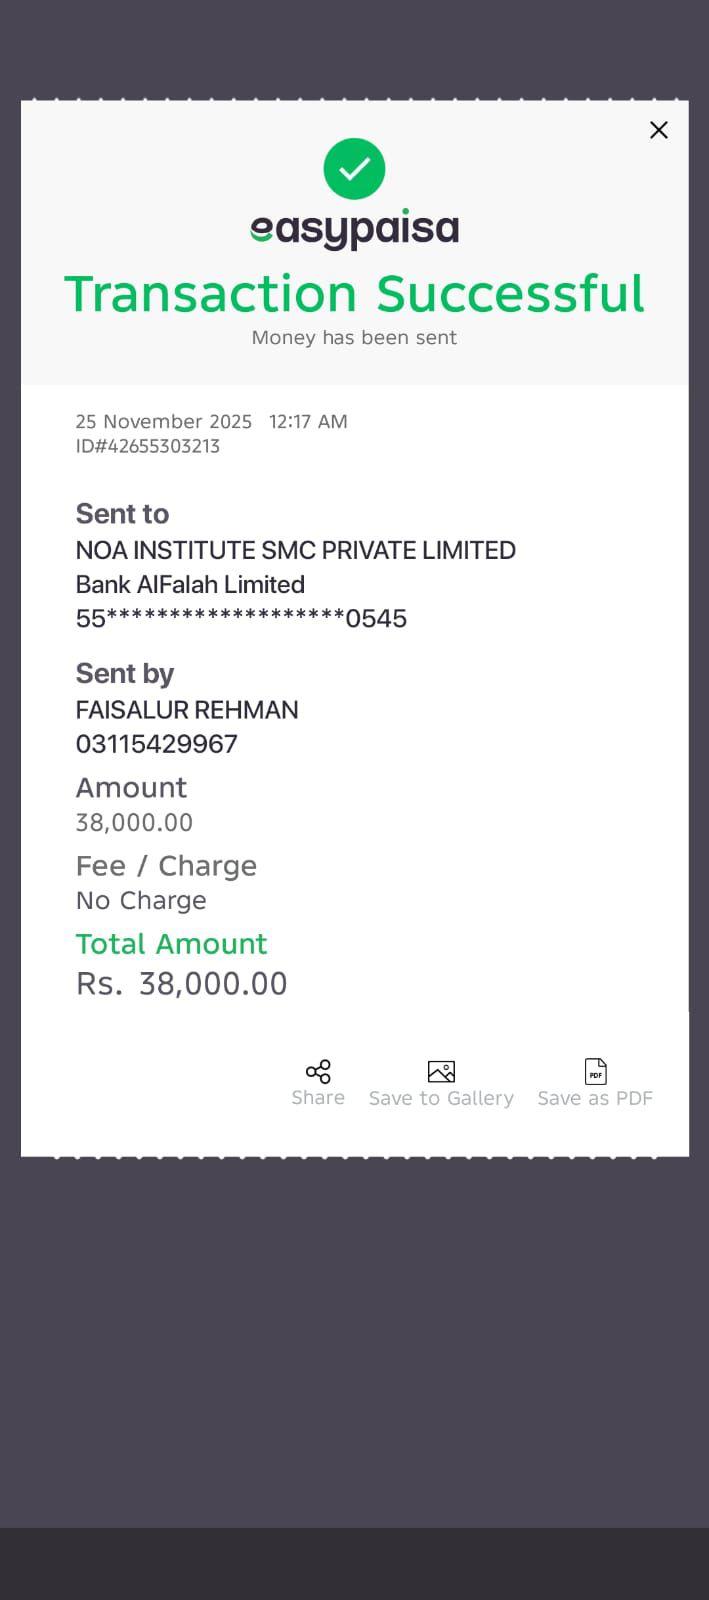This screenshot has height=1600, width=709.
Task: Click the Bank AlFalah Limited text
Action: point(190,584)
